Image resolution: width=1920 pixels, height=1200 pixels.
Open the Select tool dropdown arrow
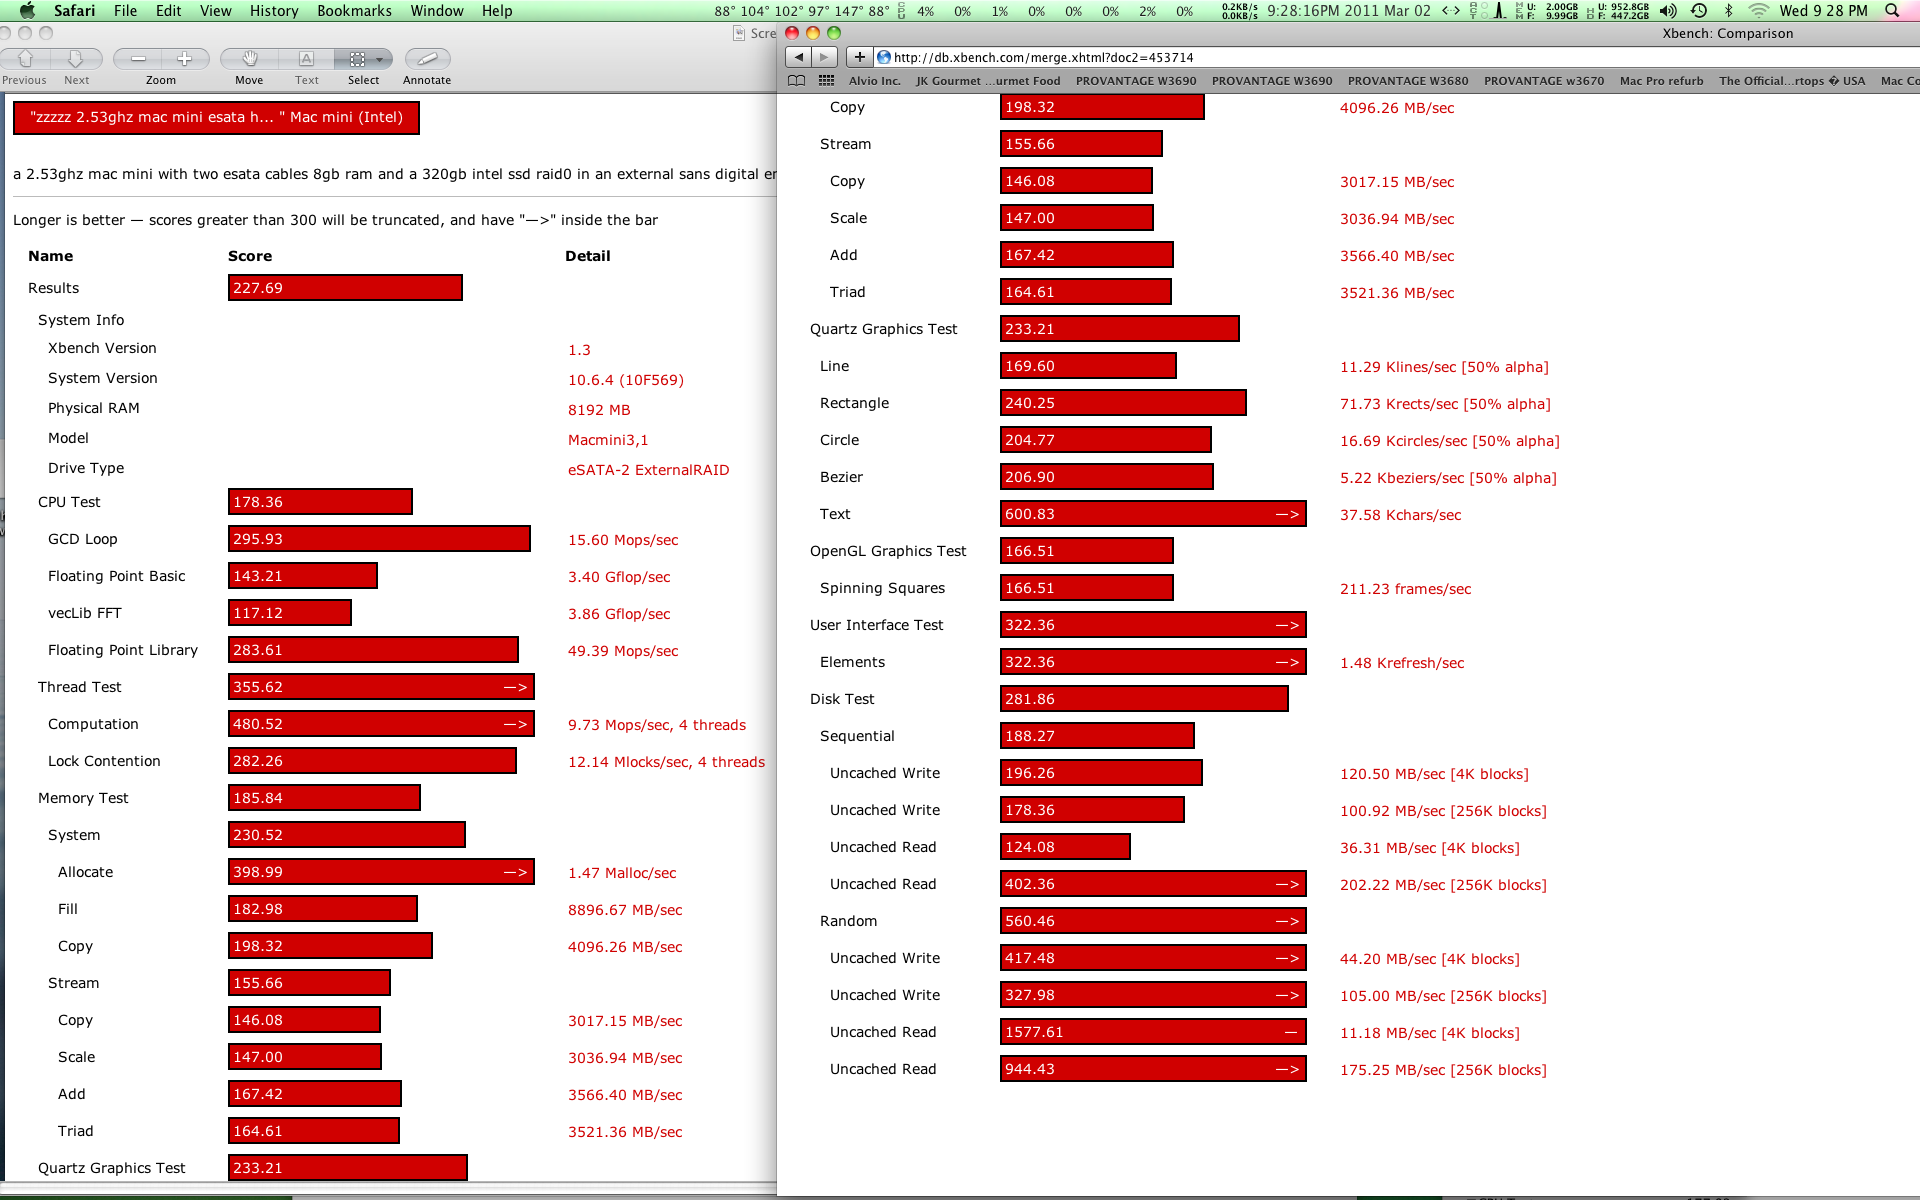pos(380,60)
